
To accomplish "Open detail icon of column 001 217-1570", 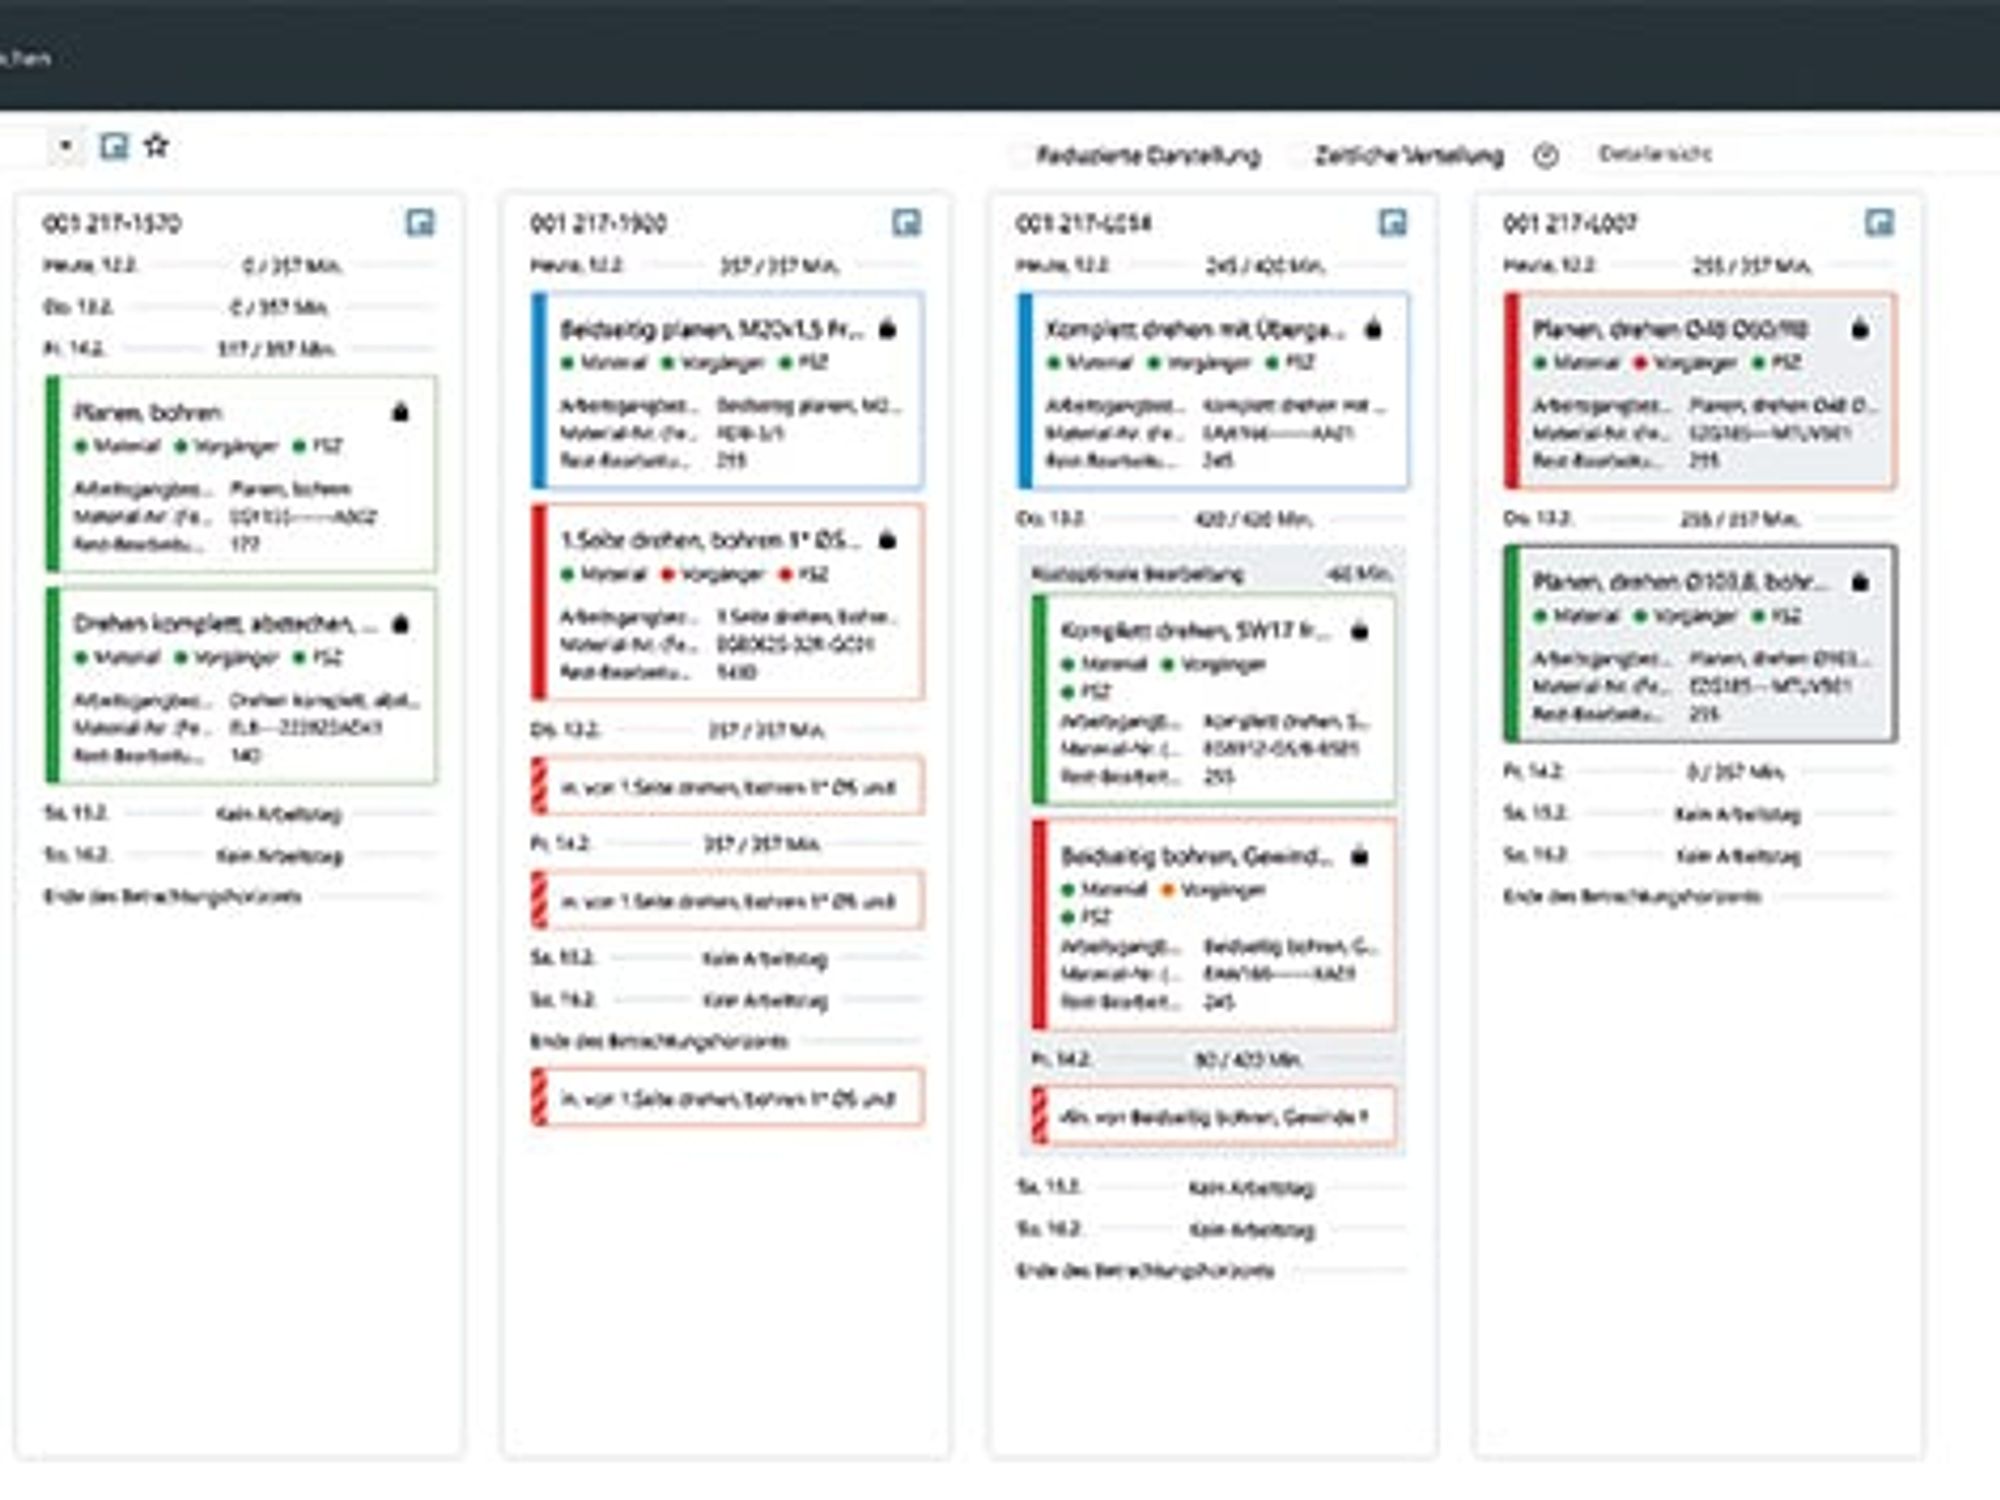I will [420, 222].
